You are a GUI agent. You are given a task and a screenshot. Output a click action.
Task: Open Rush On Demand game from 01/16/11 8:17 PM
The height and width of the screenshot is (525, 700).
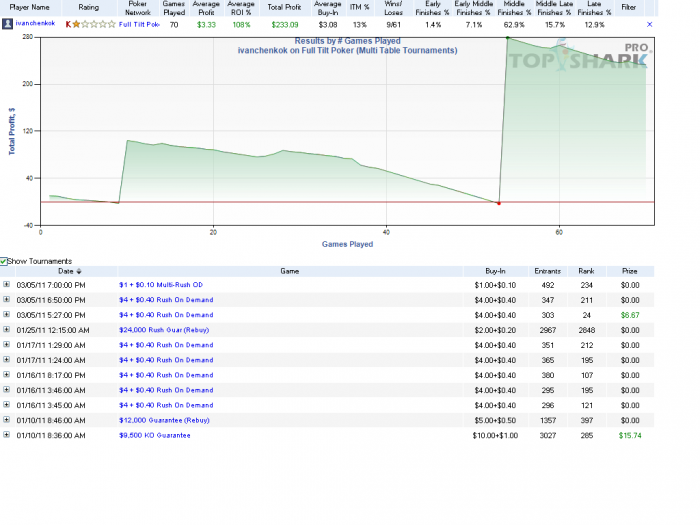click(x=166, y=375)
